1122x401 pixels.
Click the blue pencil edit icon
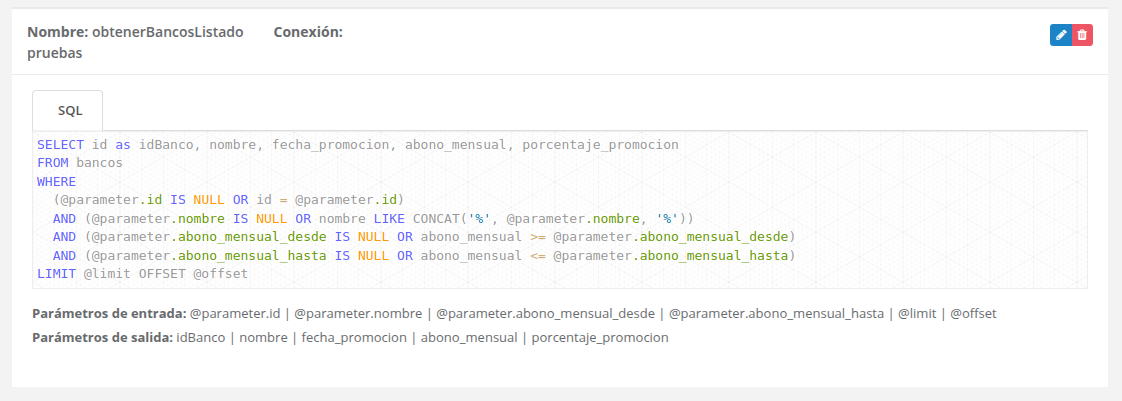pyautogui.click(x=1061, y=35)
